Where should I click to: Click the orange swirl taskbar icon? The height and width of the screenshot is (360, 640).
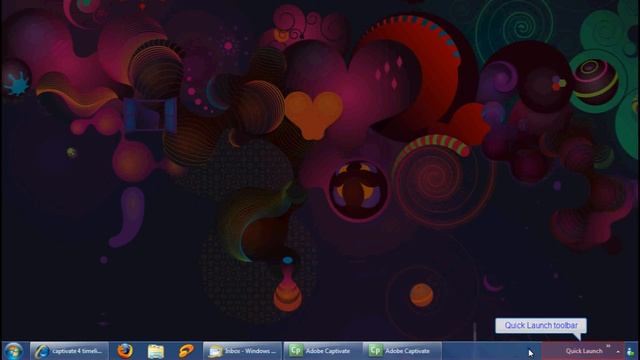tap(187, 351)
